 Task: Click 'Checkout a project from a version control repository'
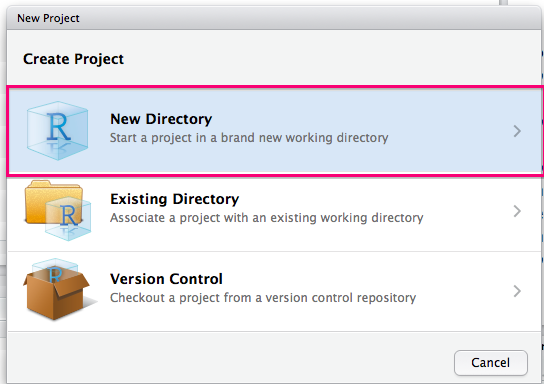tap(263, 298)
